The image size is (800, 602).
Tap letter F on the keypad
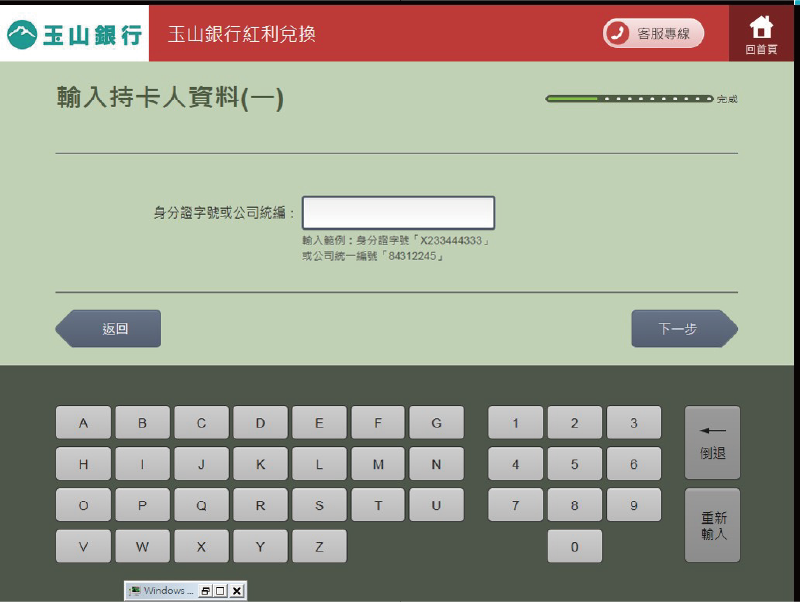tap(378, 422)
